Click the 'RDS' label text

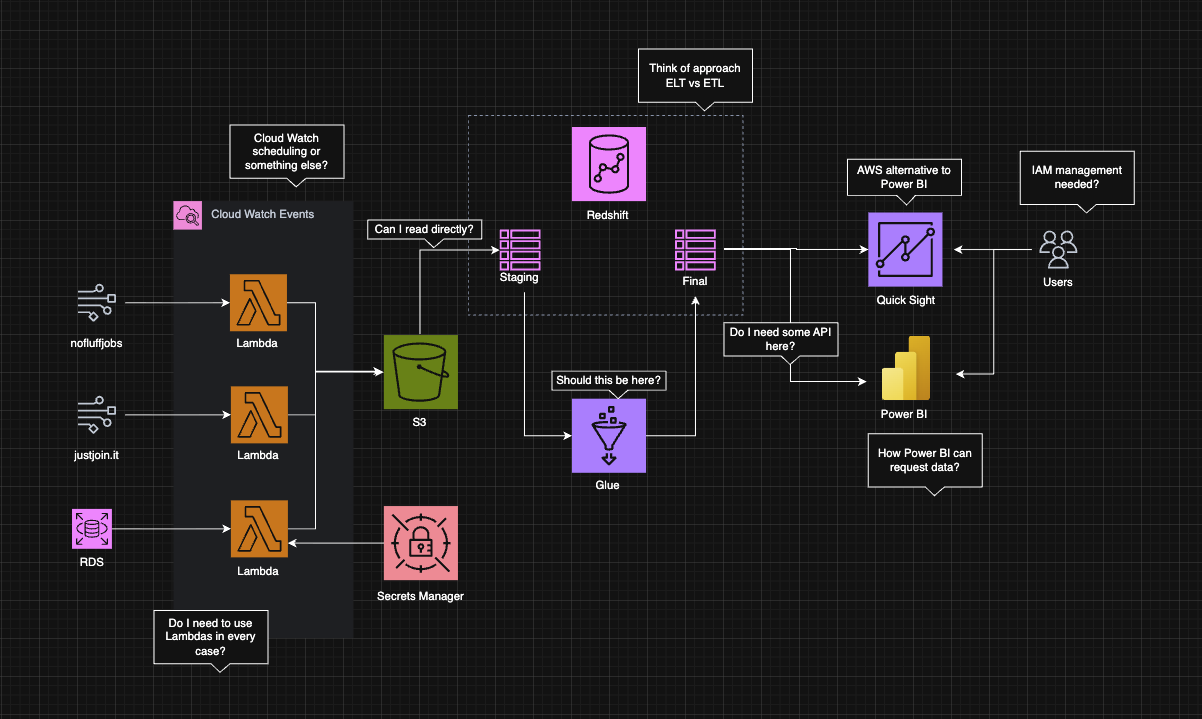click(91, 562)
